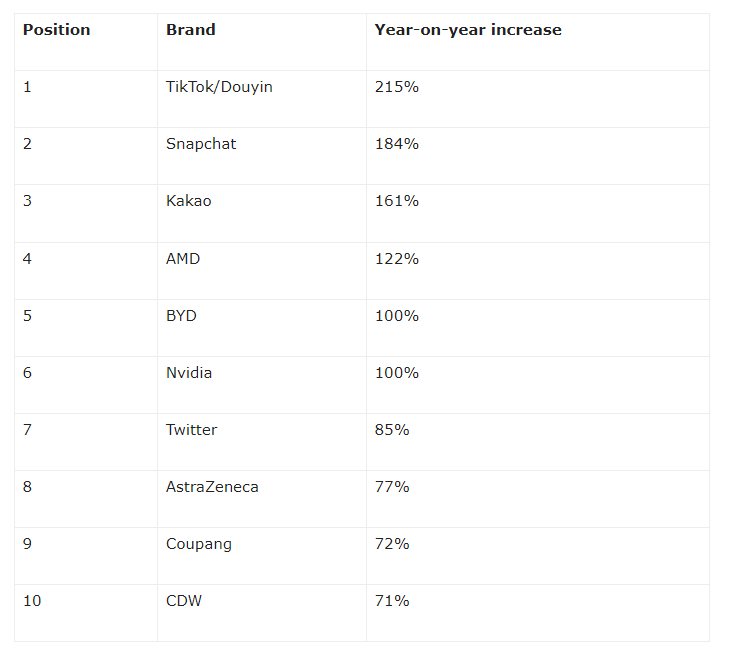This screenshot has height=652, width=739.
Task: Click the 161% increase value
Action: (396, 201)
